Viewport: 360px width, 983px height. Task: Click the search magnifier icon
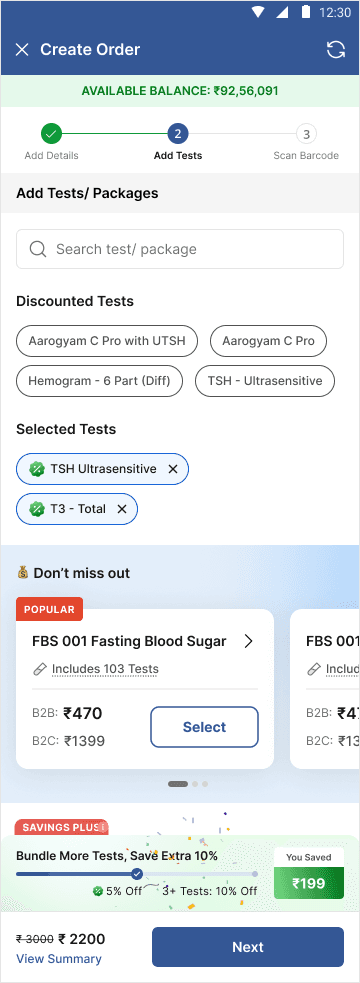(38, 249)
